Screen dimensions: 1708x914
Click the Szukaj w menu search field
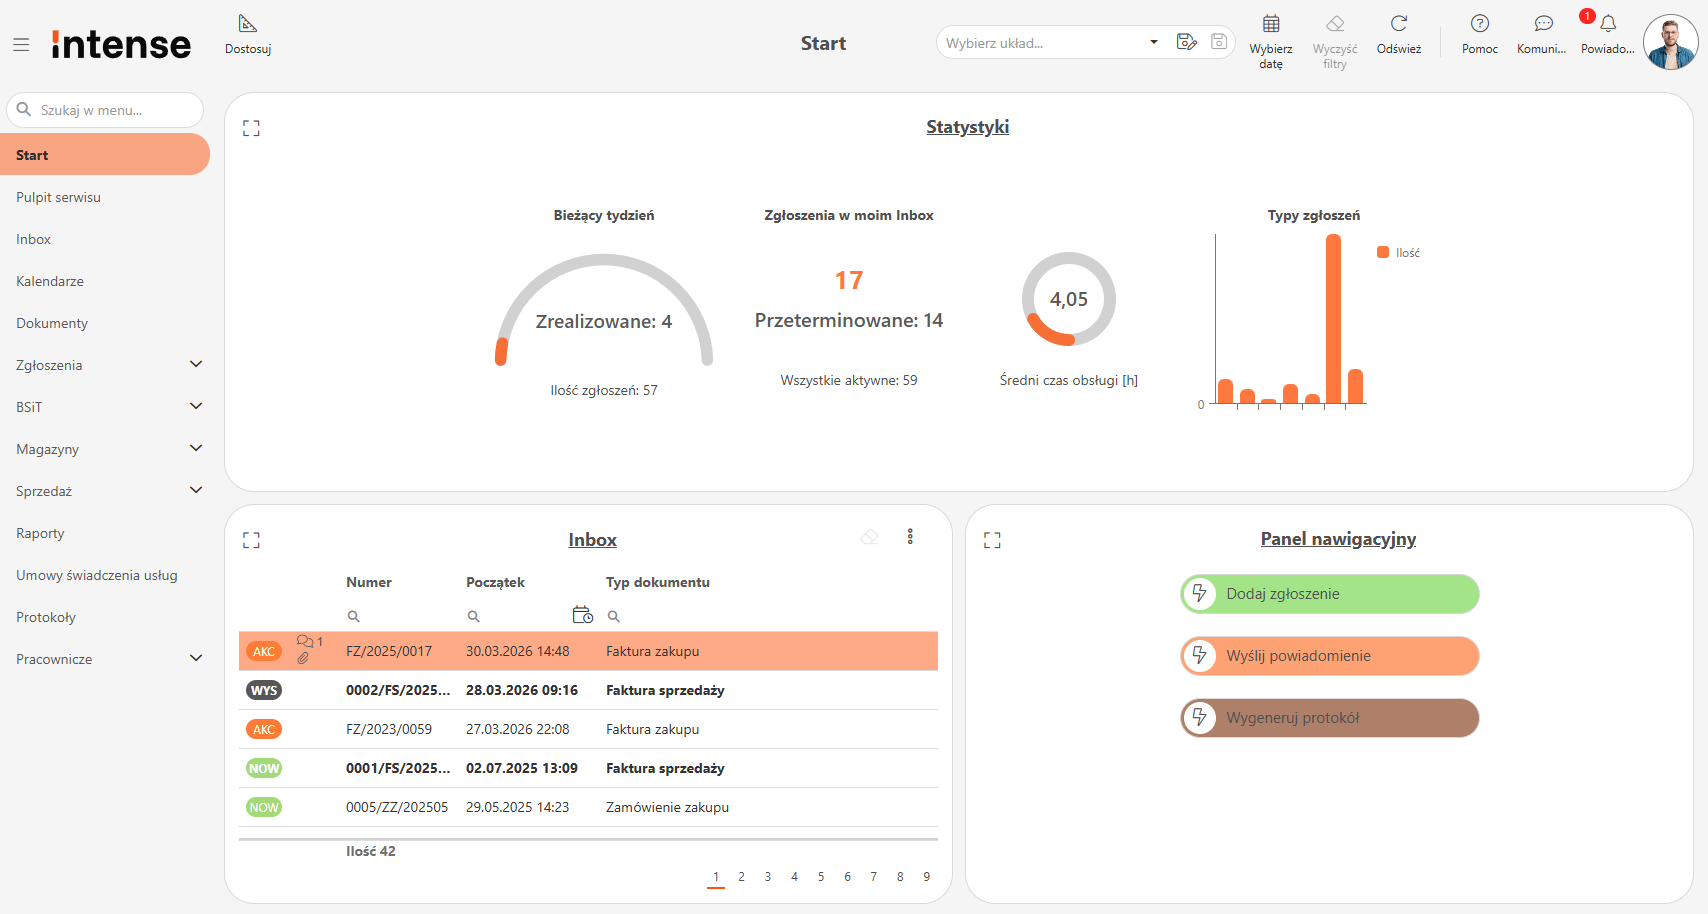115,110
